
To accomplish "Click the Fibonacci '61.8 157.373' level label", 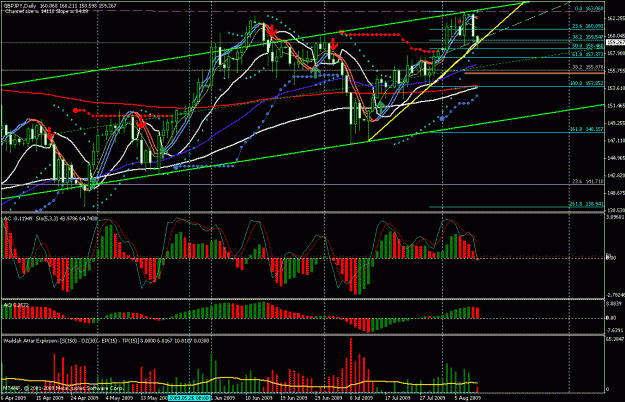I will [x=588, y=54].
